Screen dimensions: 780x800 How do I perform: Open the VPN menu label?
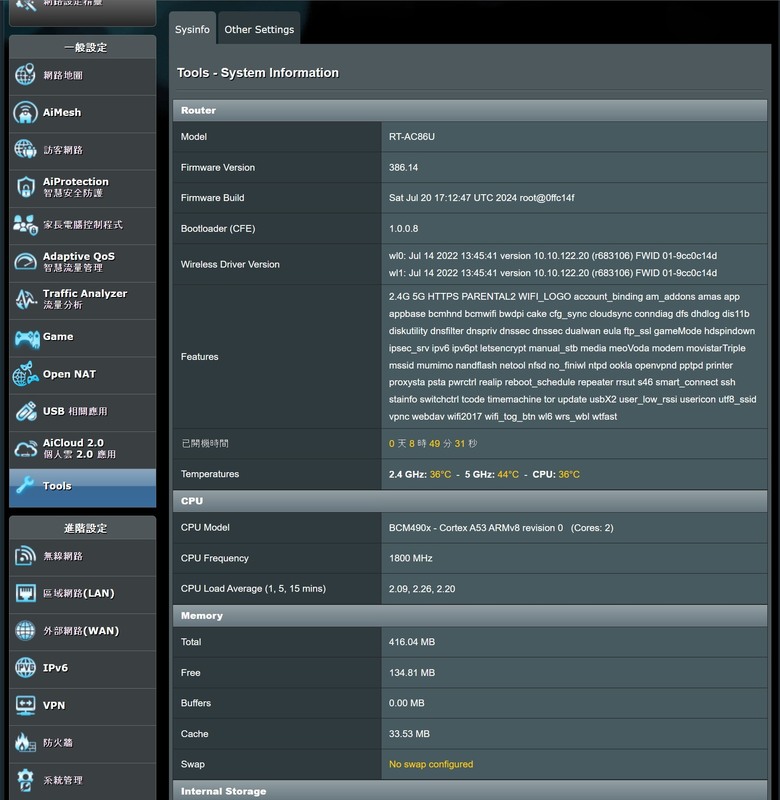(54, 705)
